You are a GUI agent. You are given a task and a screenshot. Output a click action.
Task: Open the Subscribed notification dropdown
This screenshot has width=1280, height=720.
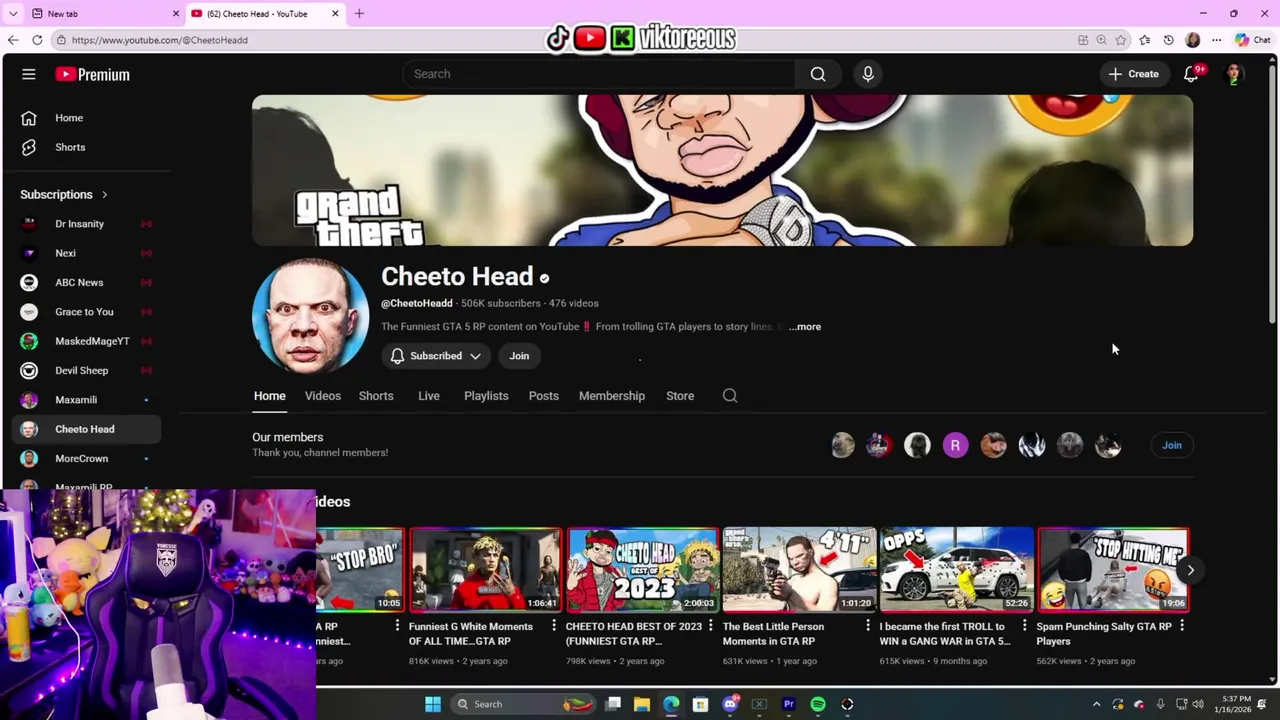point(436,356)
